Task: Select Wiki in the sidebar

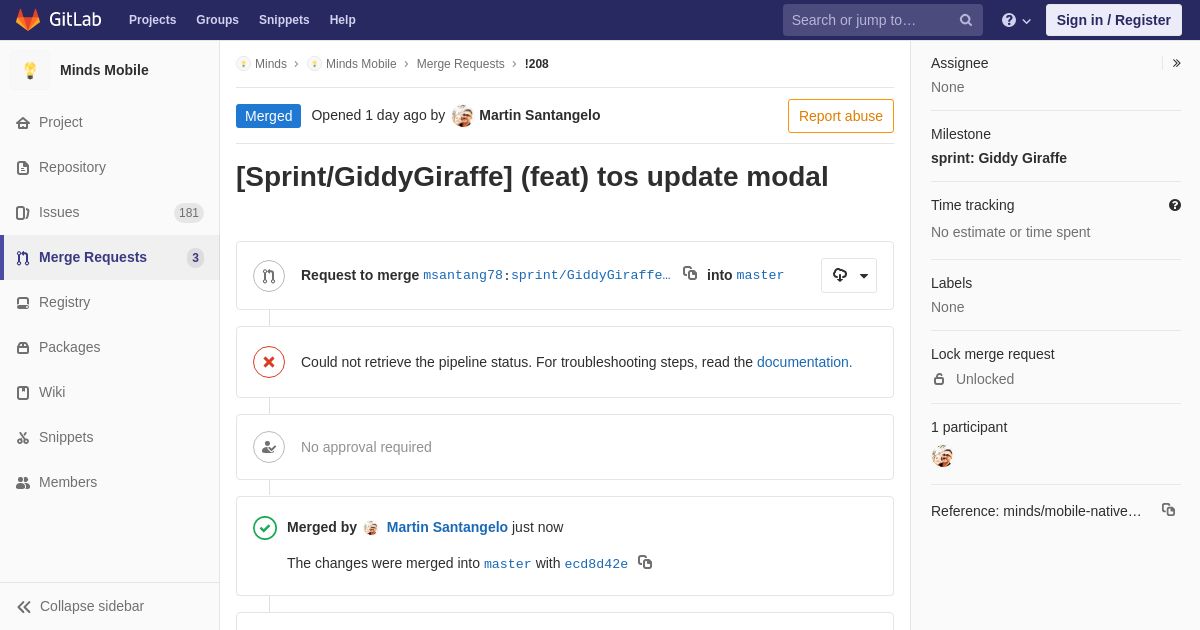Action: click(110, 392)
